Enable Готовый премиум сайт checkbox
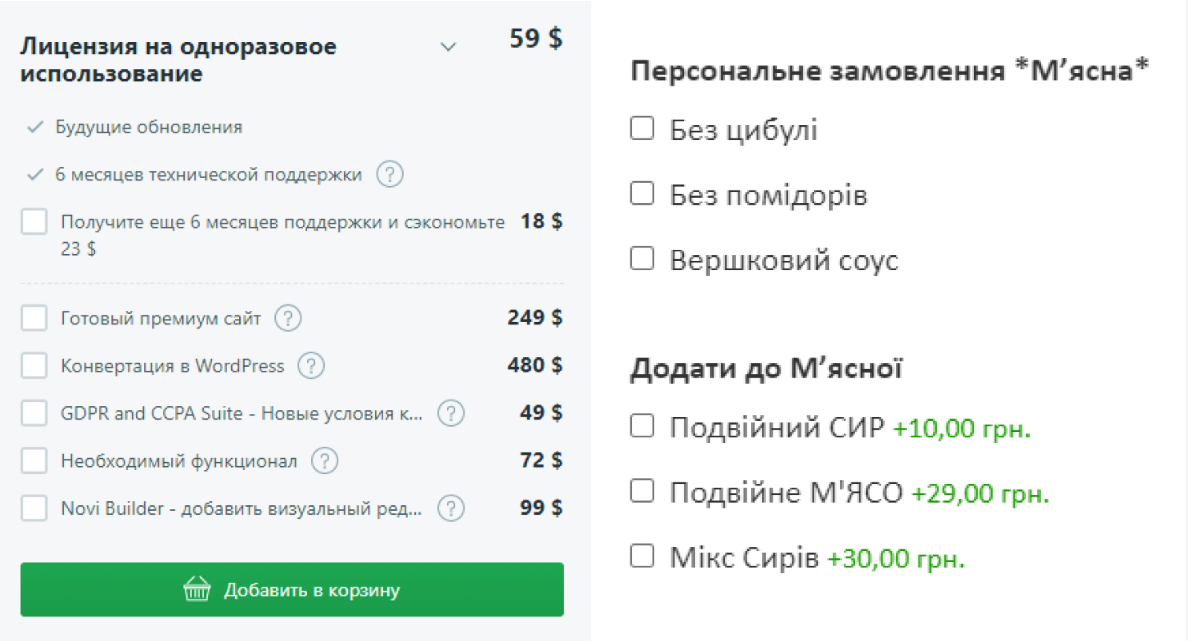 (34, 317)
